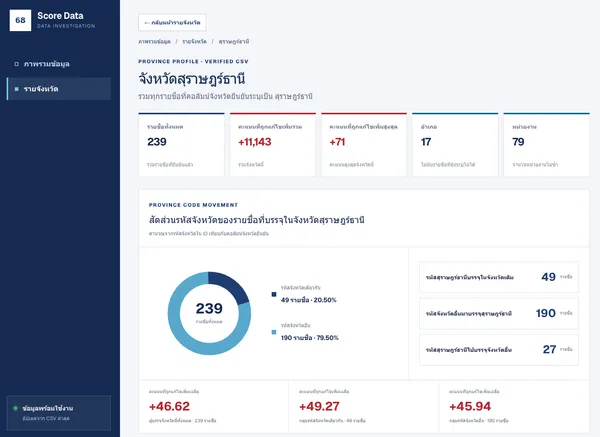Click the light blue legend swatch

click(x=274, y=332)
